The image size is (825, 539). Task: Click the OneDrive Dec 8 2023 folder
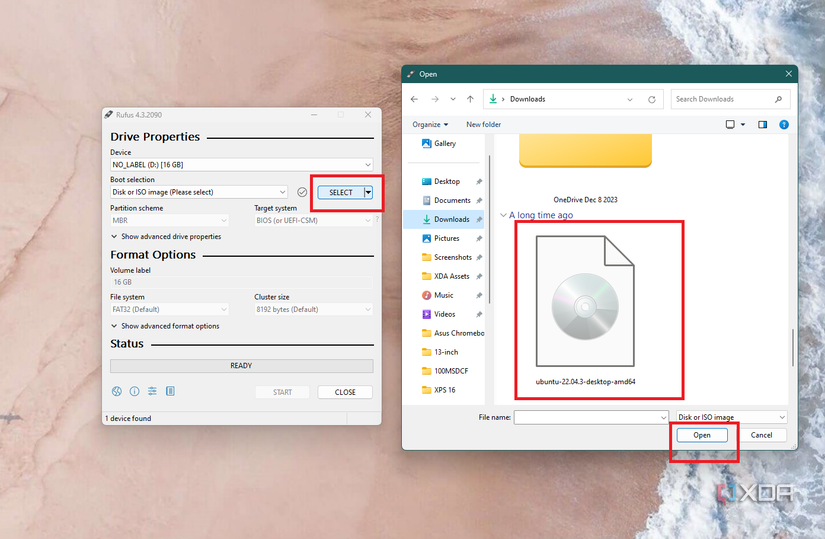[x=585, y=168]
